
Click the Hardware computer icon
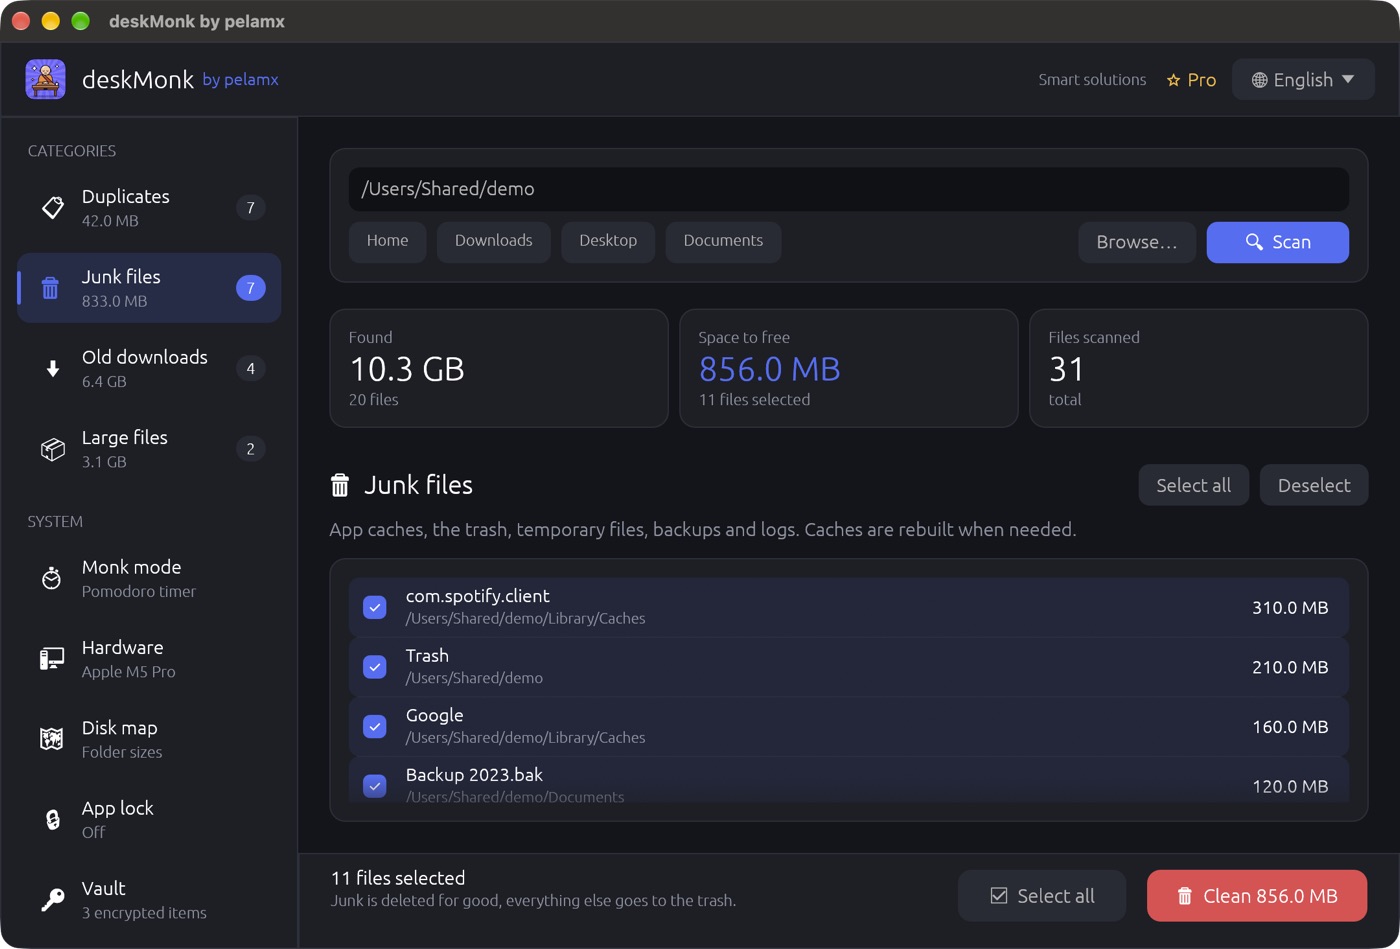52,658
